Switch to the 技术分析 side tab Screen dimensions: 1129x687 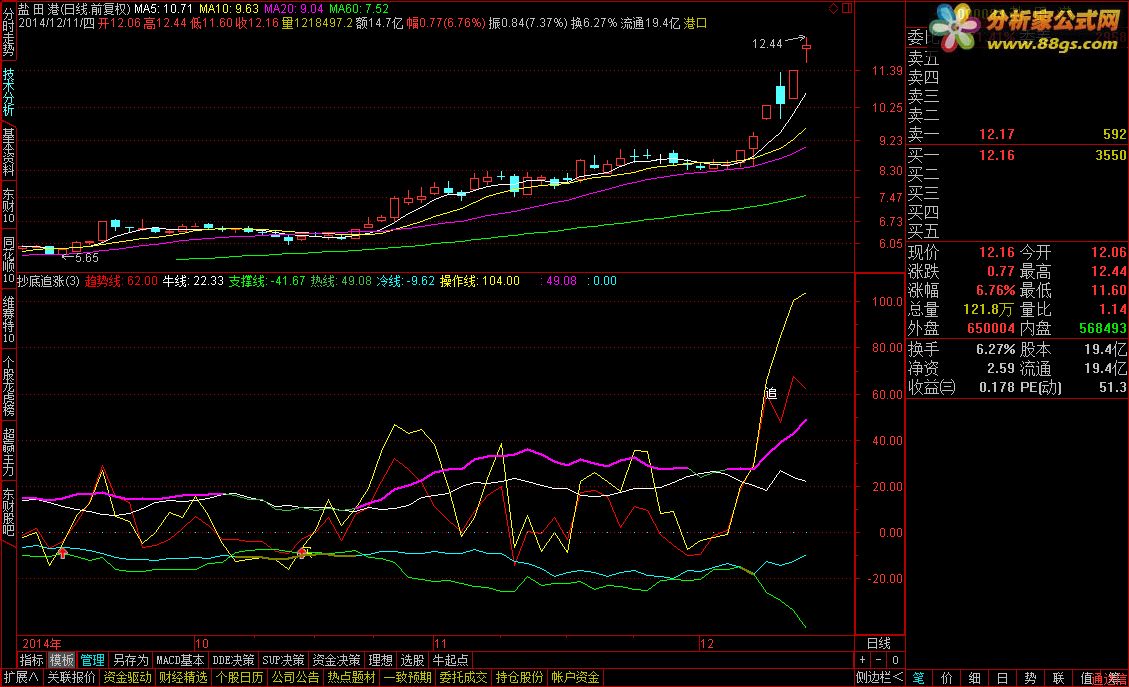[x=8, y=92]
